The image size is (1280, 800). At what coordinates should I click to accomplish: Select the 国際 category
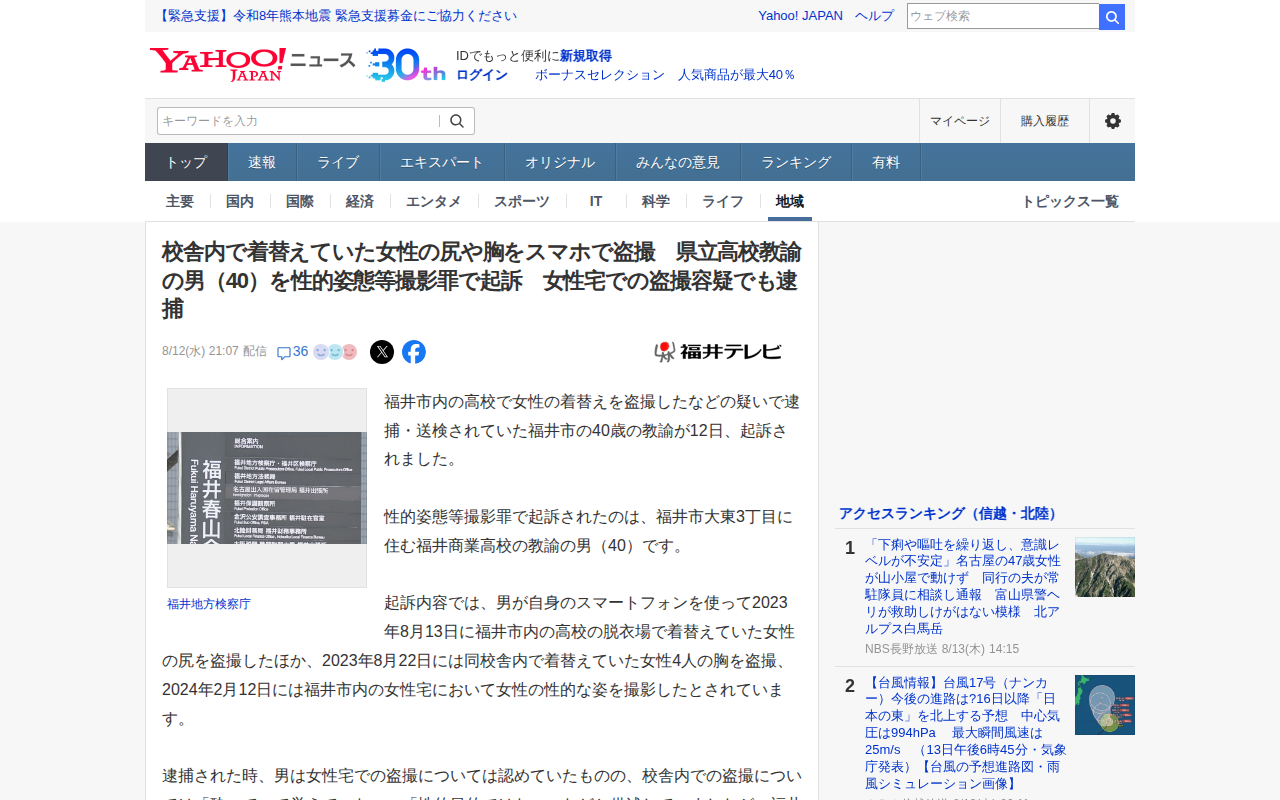[300, 201]
